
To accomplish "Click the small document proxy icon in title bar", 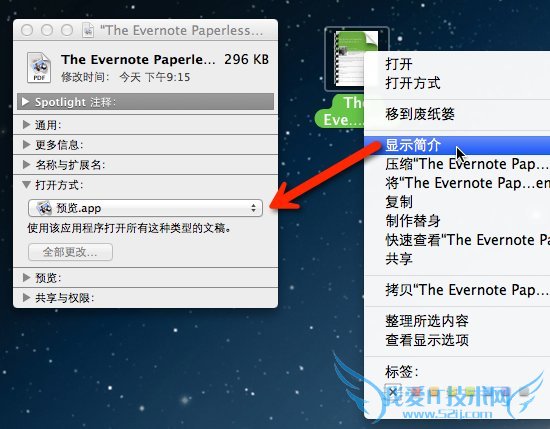I will 88,30.
